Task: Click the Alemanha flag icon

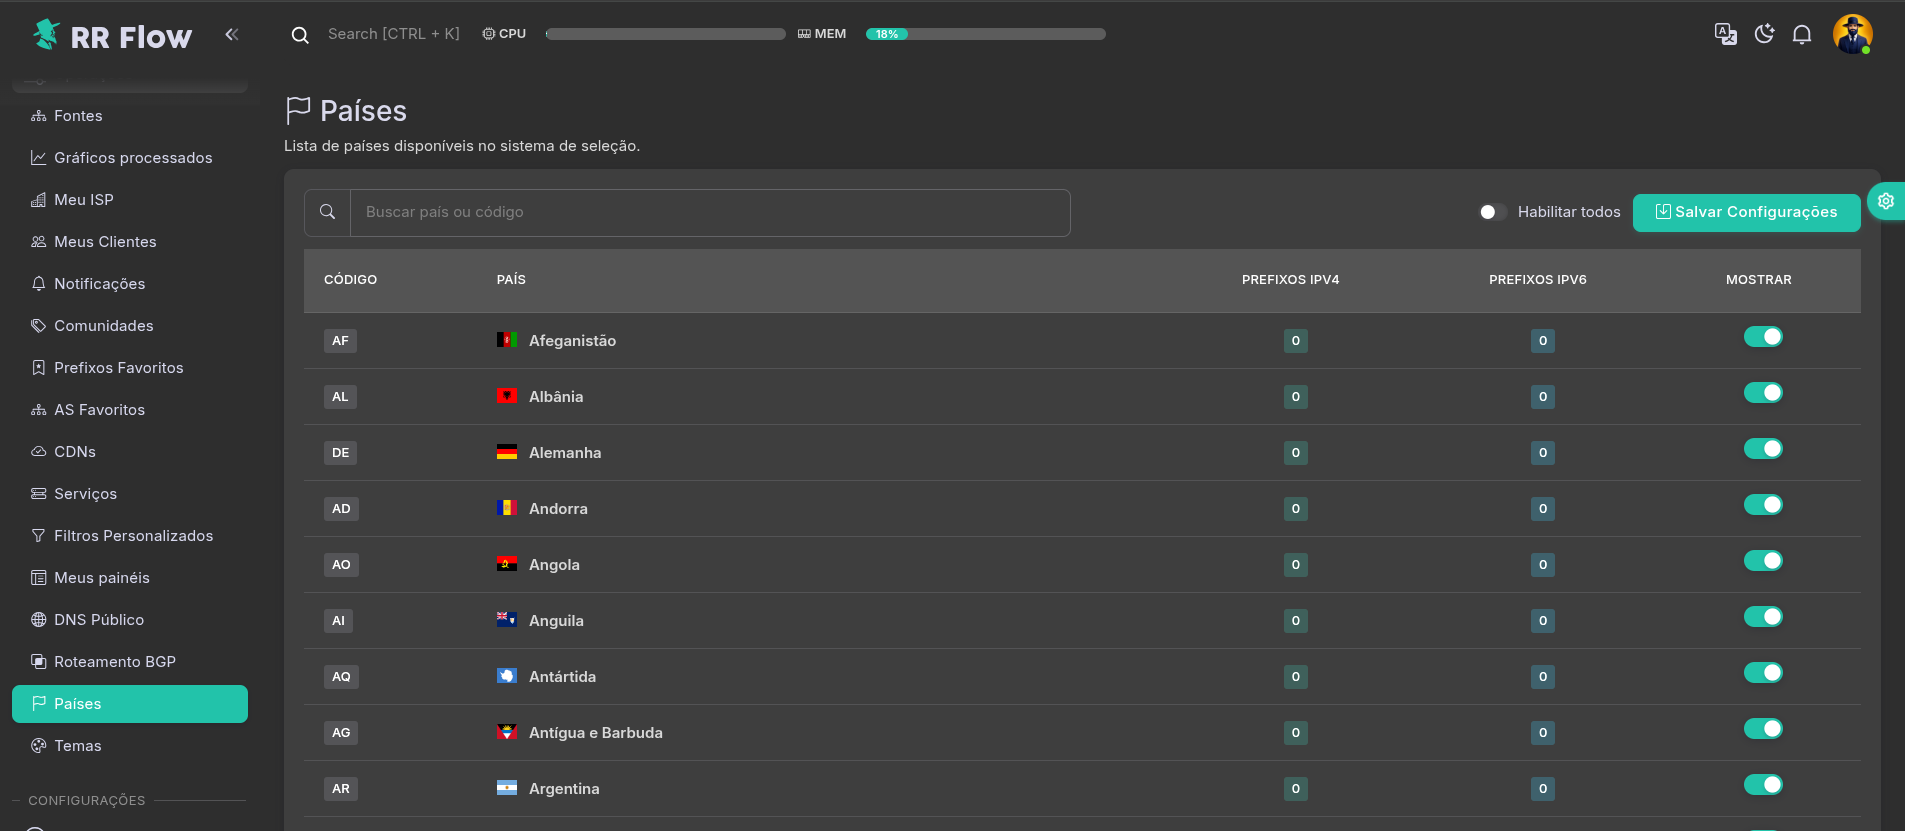Action: point(507,452)
